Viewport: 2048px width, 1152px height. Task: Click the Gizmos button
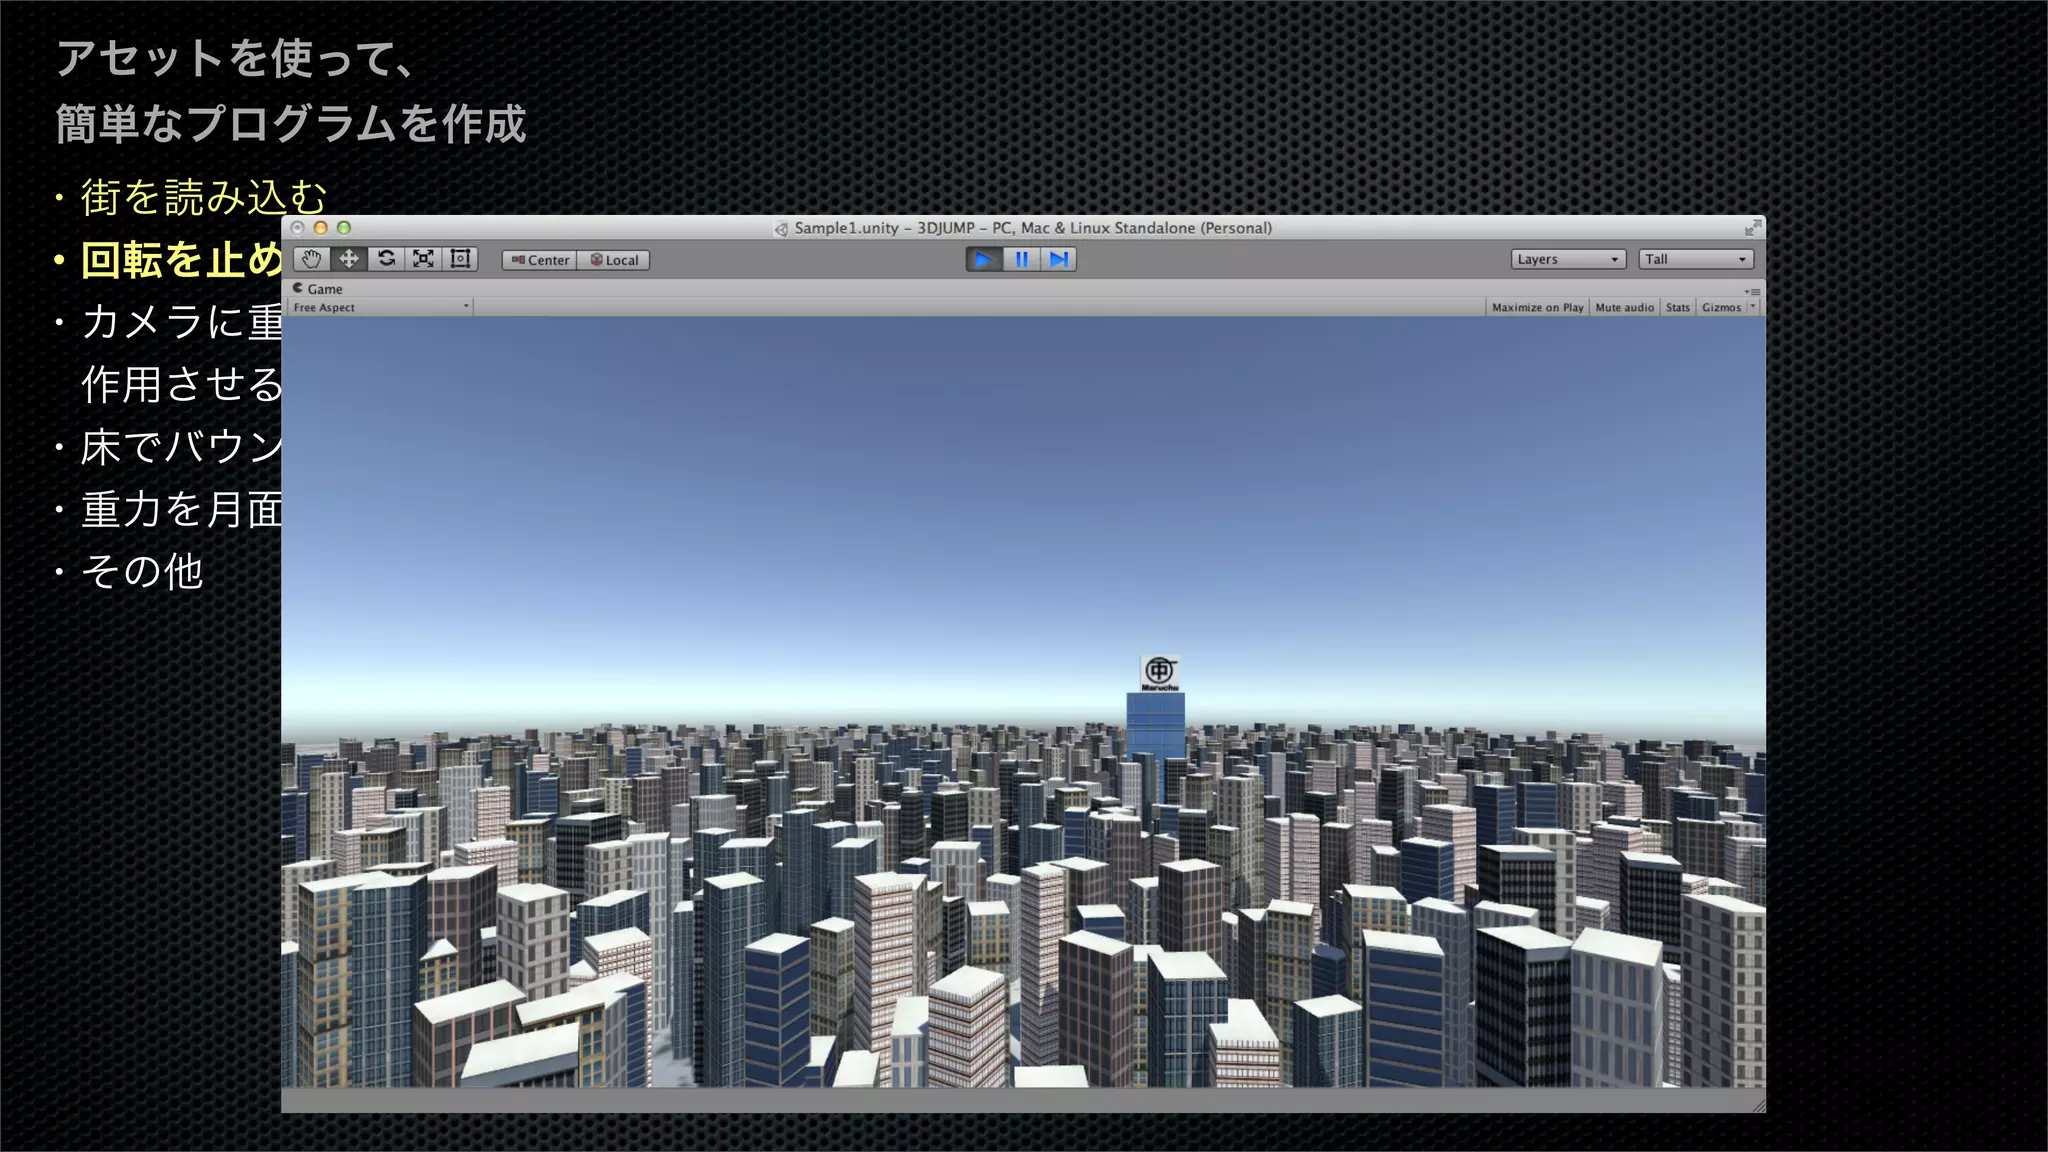[1720, 308]
